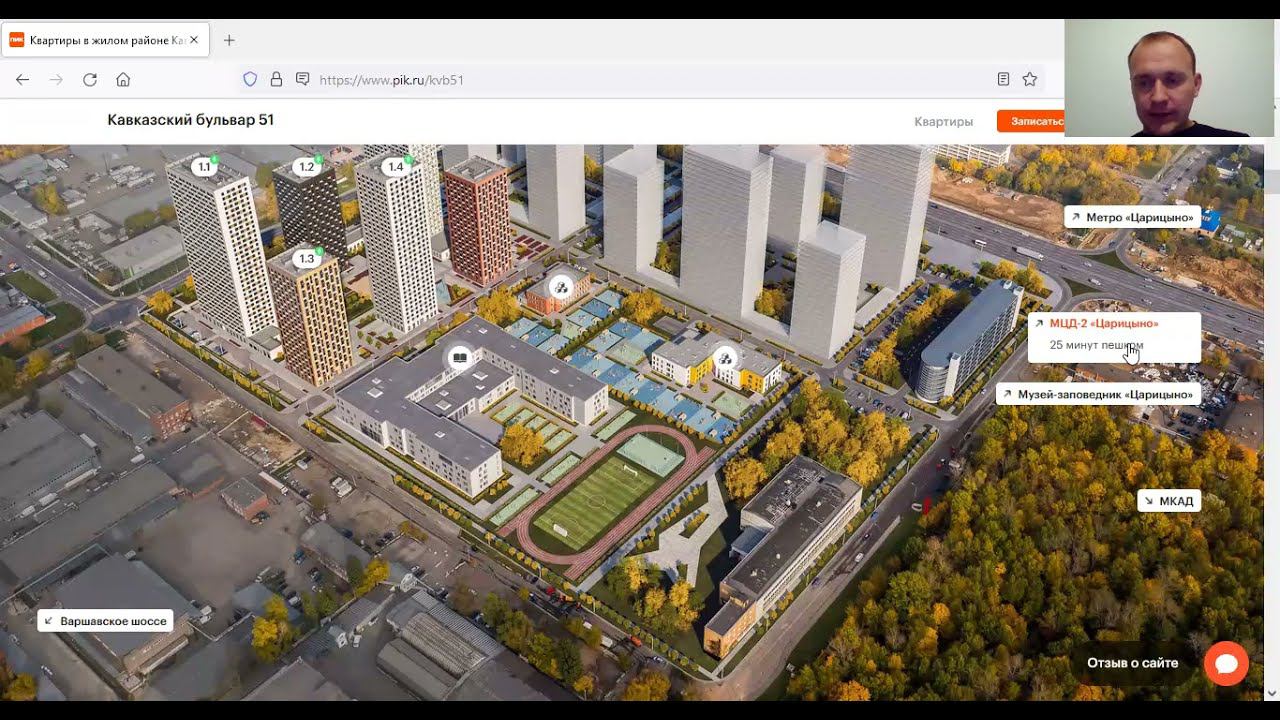Open the orange chat bubble widget
The height and width of the screenshot is (720, 1280).
click(x=1226, y=663)
